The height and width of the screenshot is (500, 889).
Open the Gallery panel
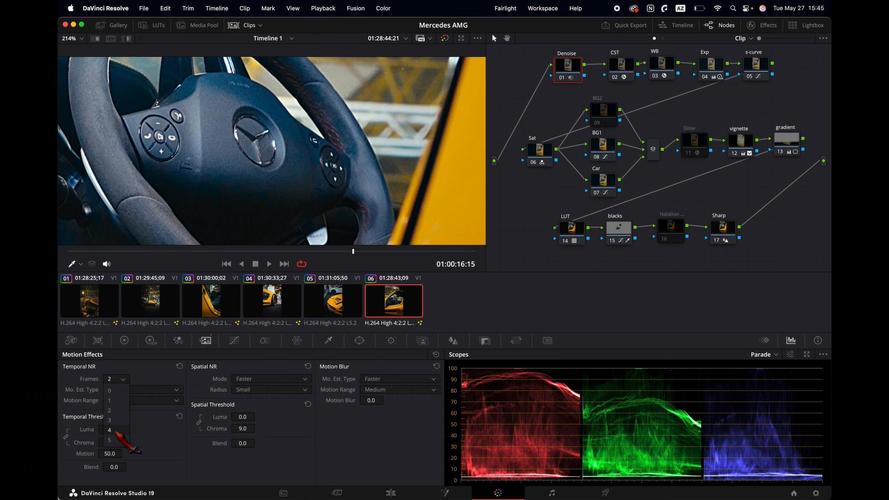(112, 25)
